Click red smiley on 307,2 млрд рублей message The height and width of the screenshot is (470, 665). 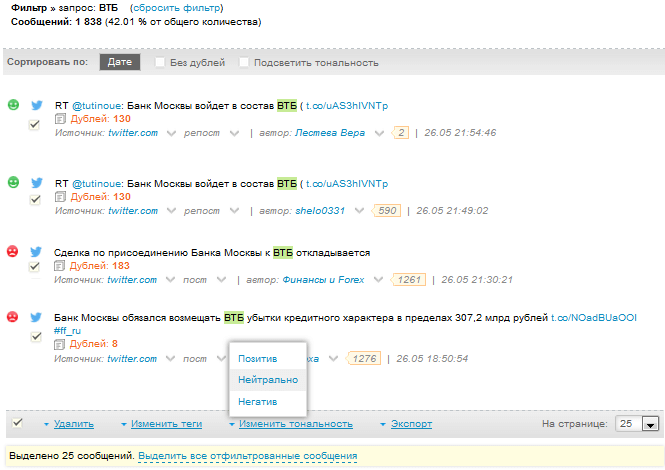(13, 316)
